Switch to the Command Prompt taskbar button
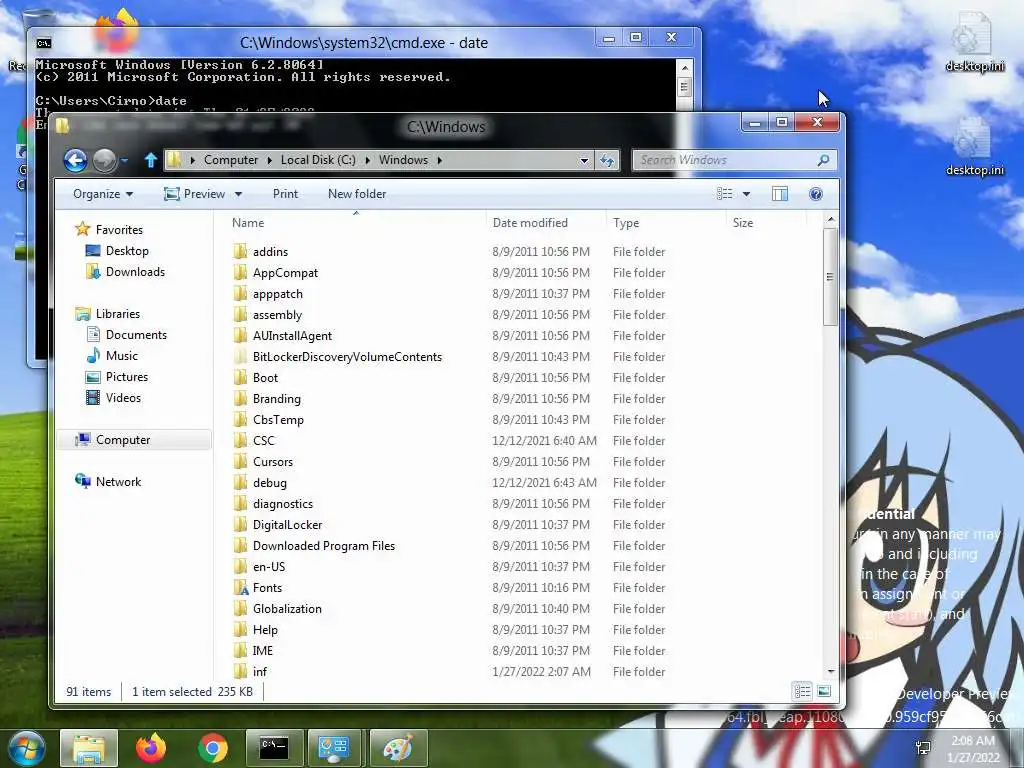 [274, 748]
